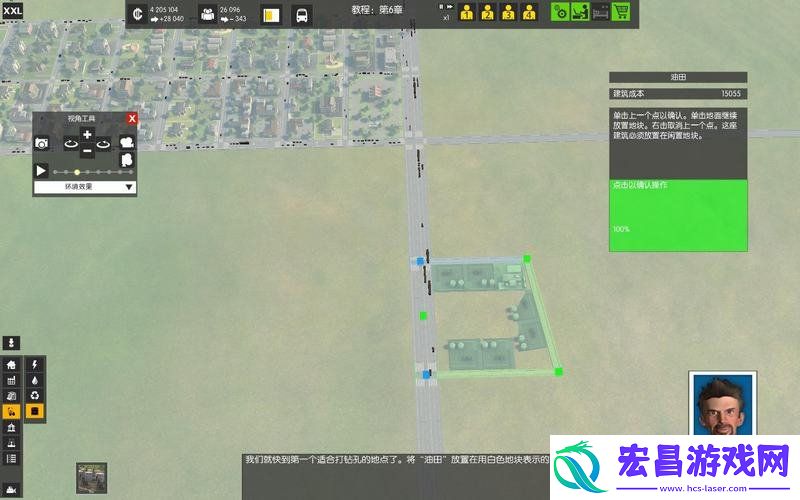Select the highlighted utilities build category

(11, 412)
